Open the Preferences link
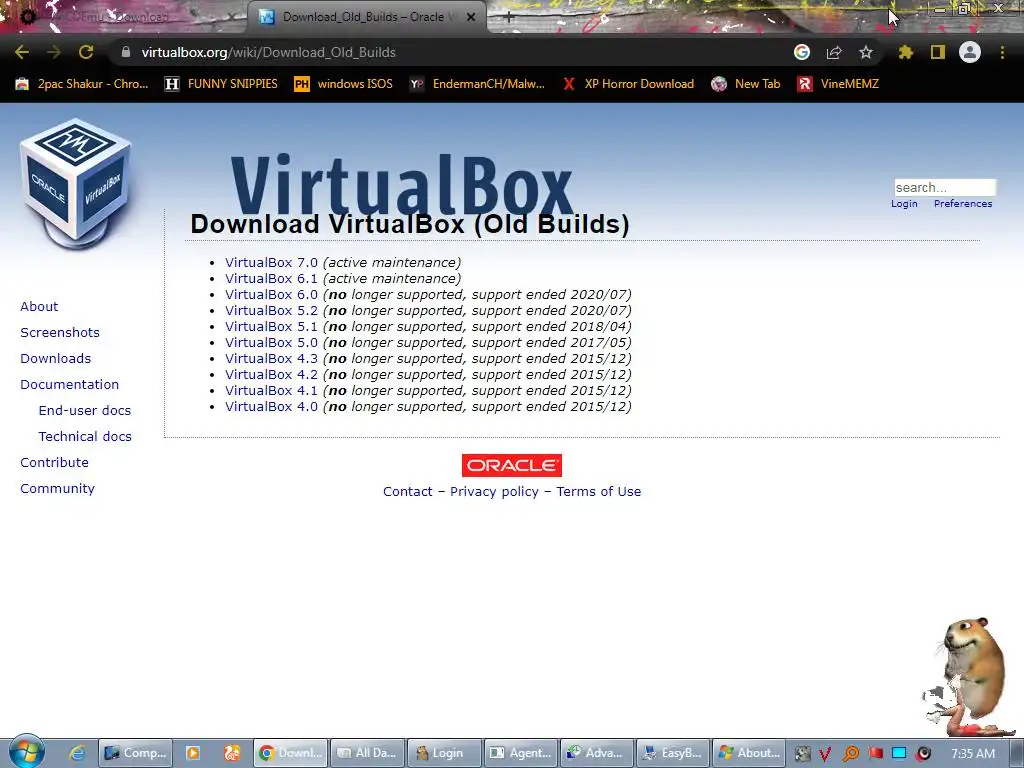This screenshot has width=1024, height=768. click(963, 204)
